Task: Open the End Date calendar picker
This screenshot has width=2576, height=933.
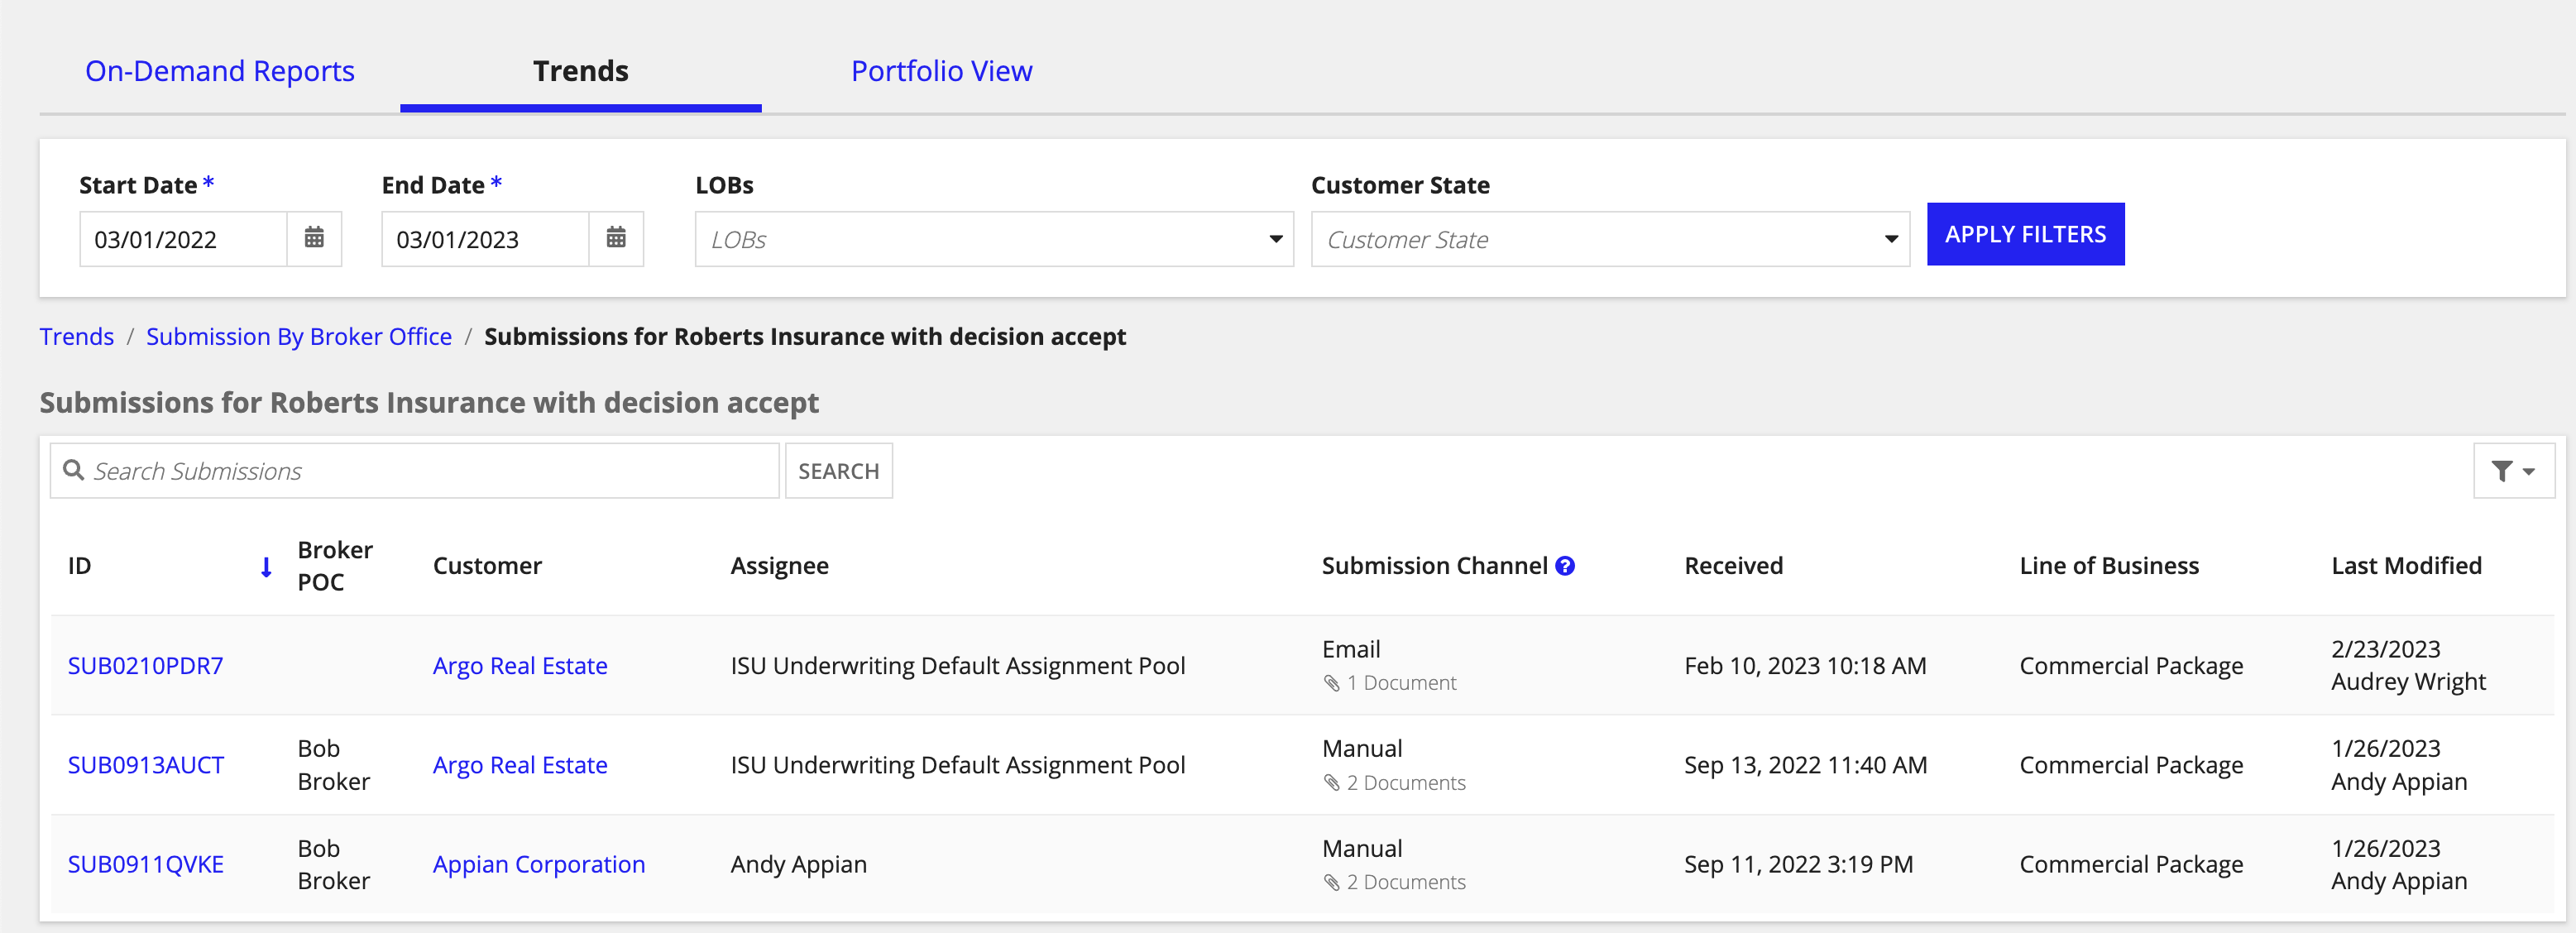Action: pos(616,238)
